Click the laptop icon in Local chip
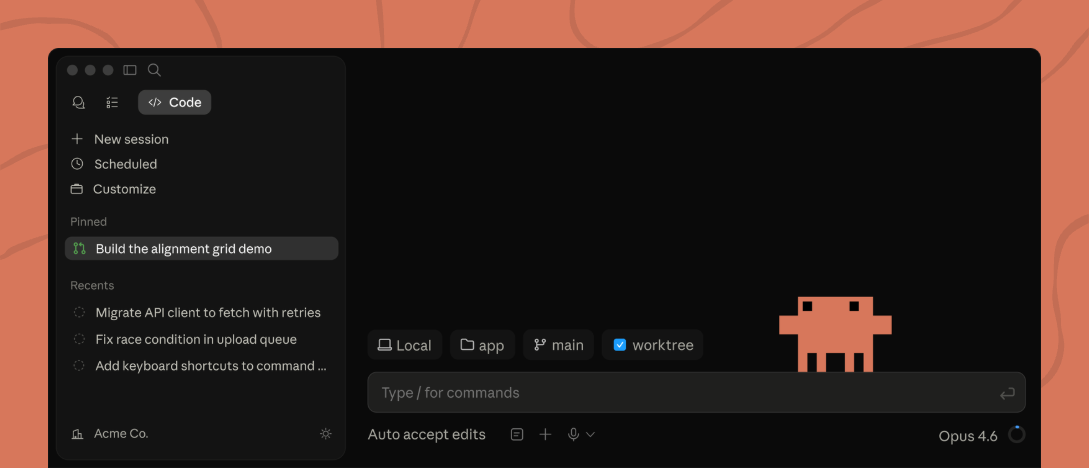 [384, 345]
